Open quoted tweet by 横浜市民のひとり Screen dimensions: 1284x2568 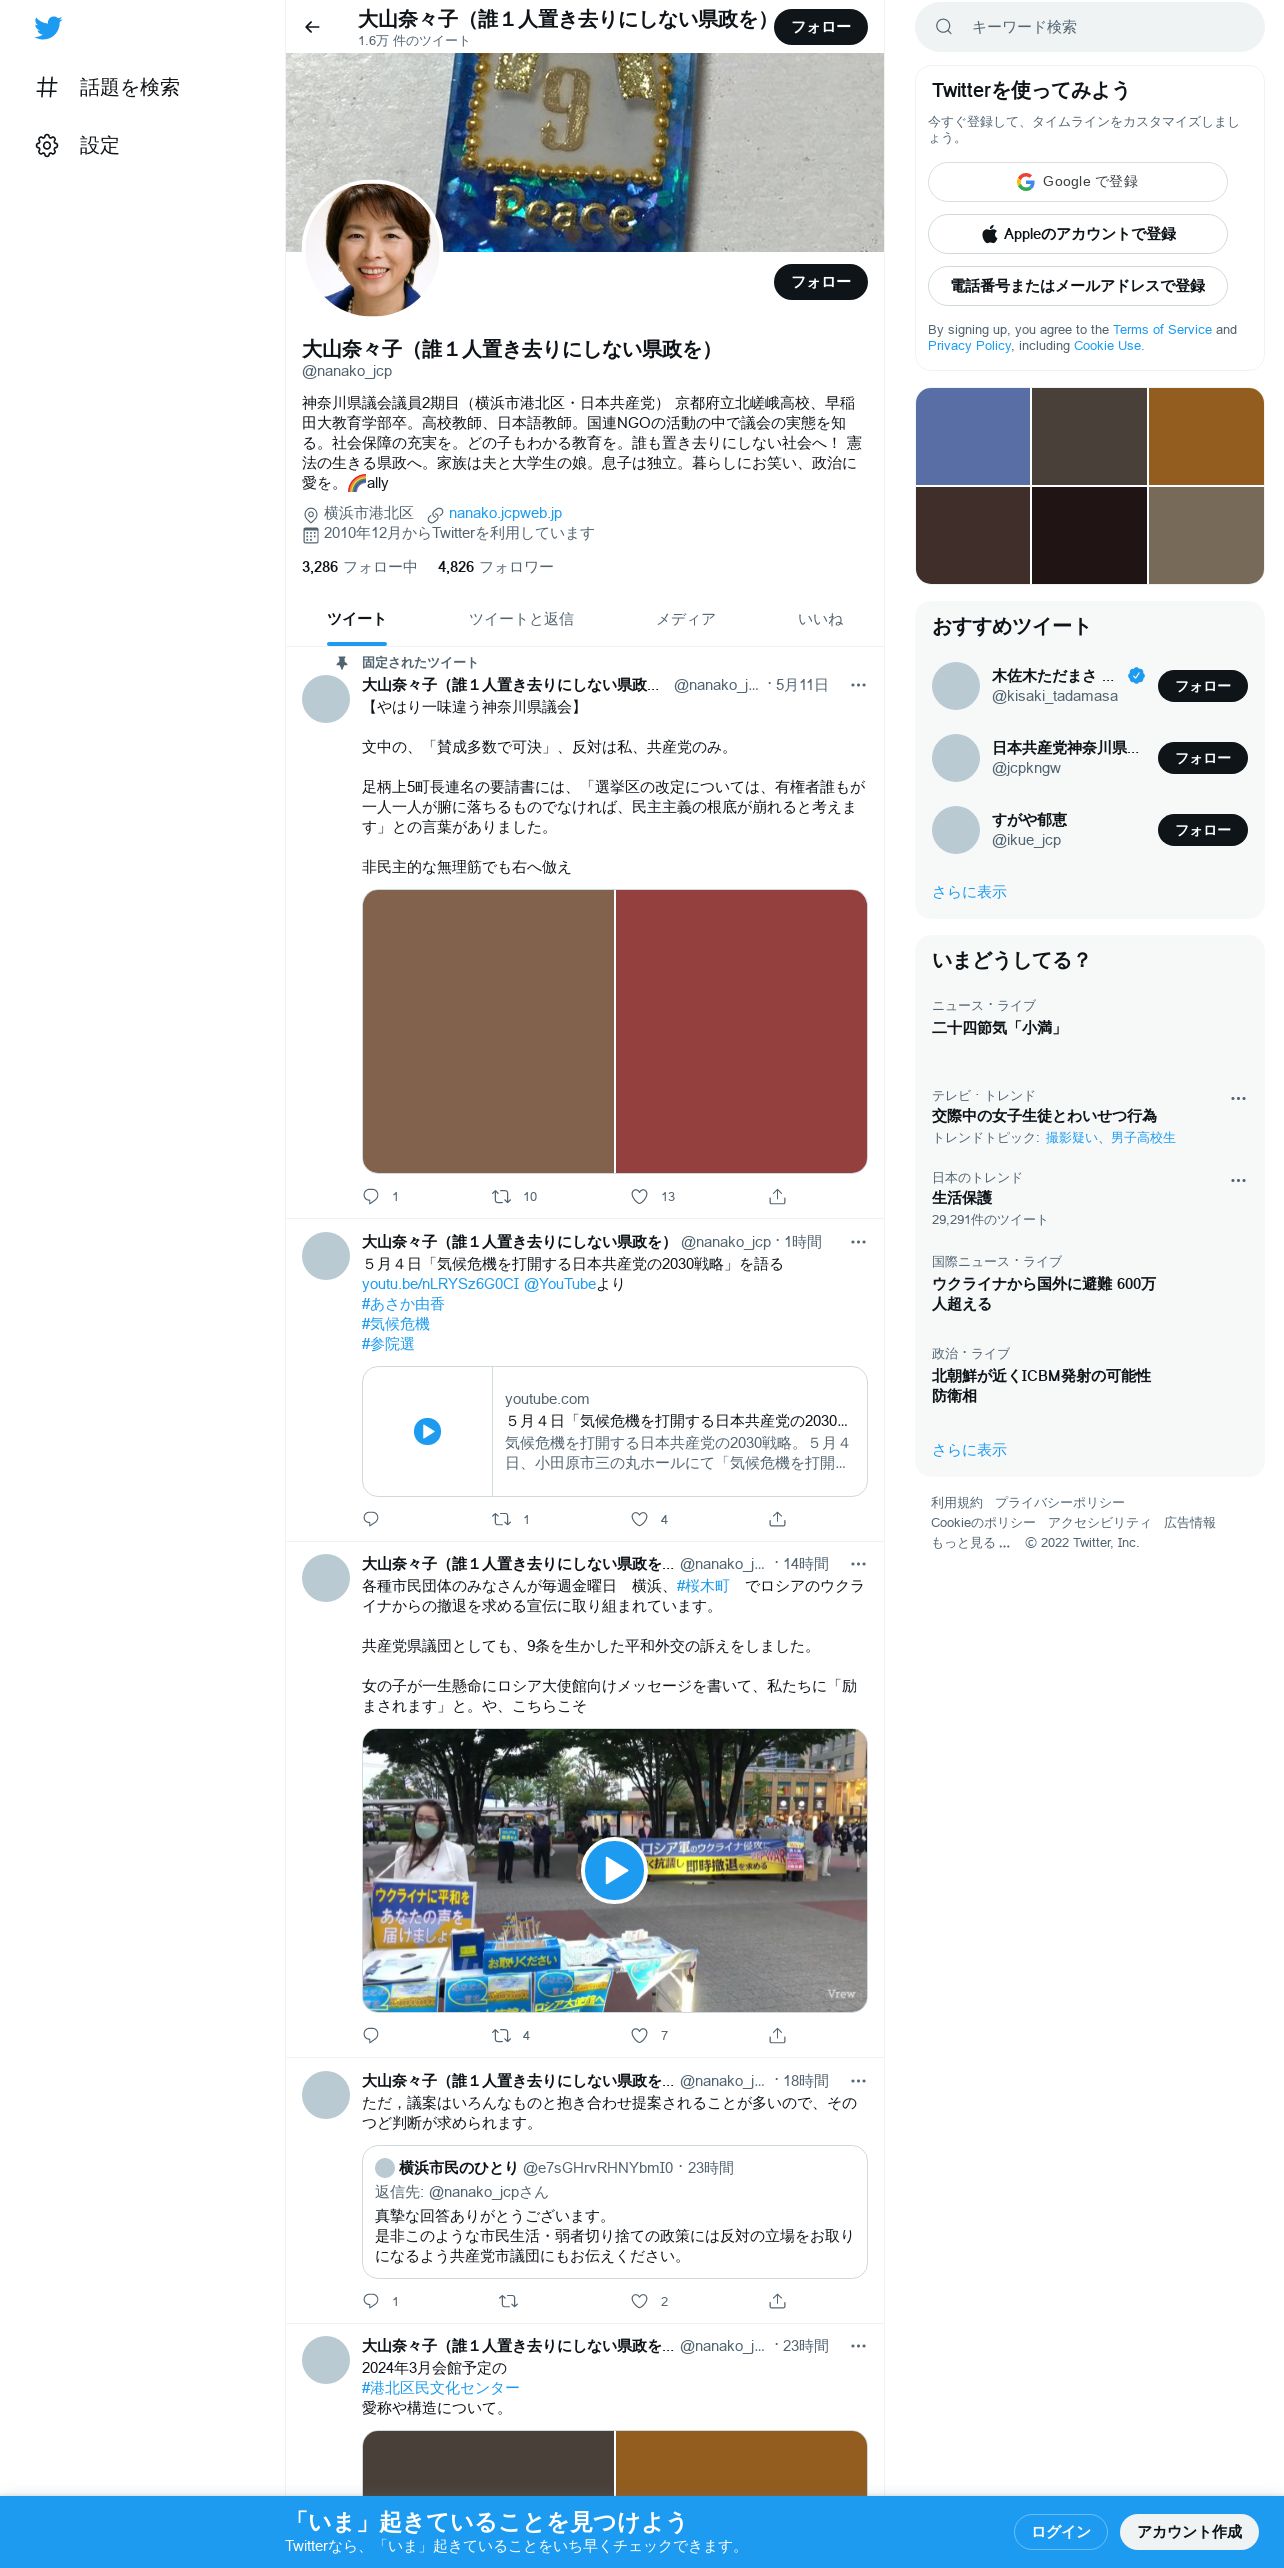(x=614, y=2212)
